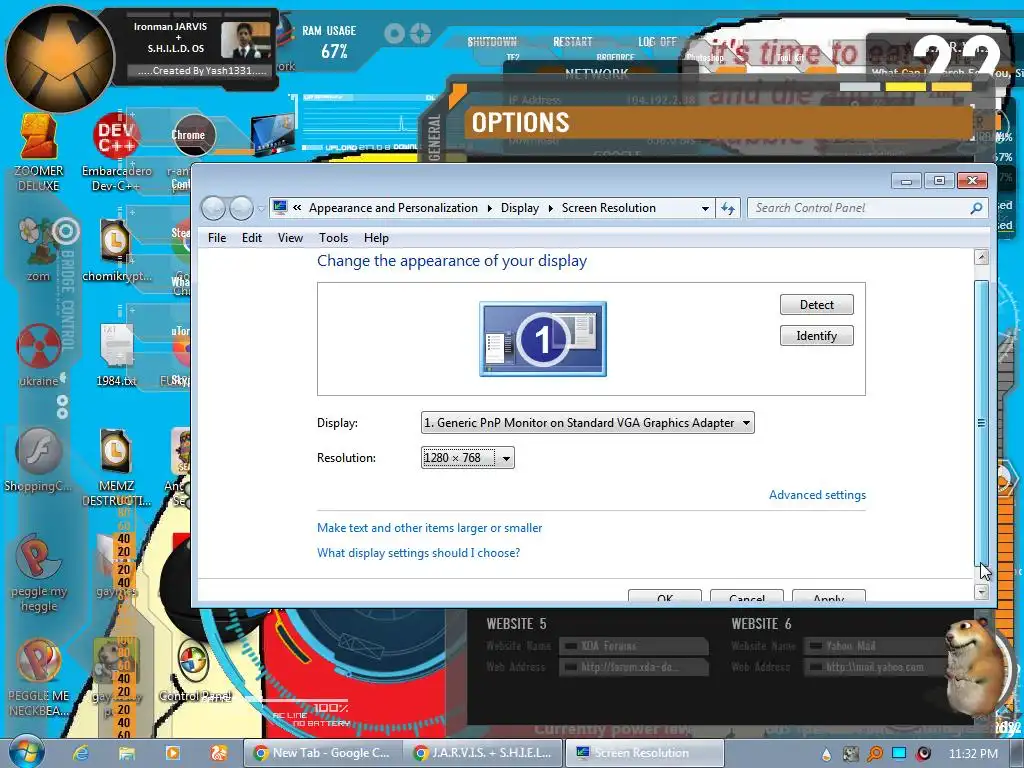The height and width of the screenshot is (768, 1024).
Task: Open the View menu
Action: point(290,238)
